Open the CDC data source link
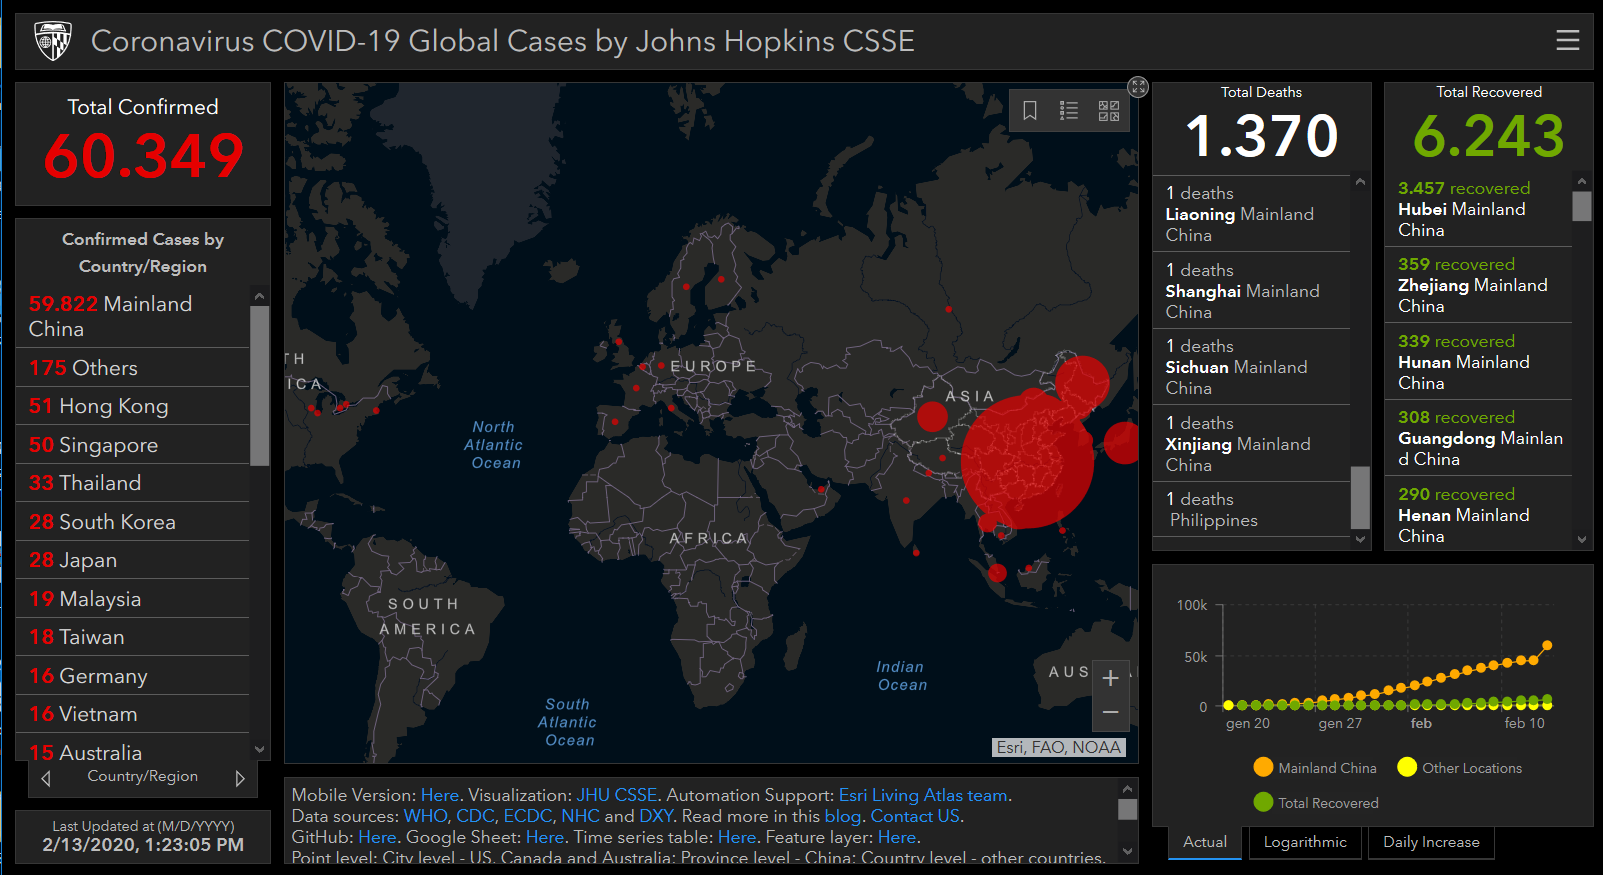1603x875 pixels. point(475,816)
